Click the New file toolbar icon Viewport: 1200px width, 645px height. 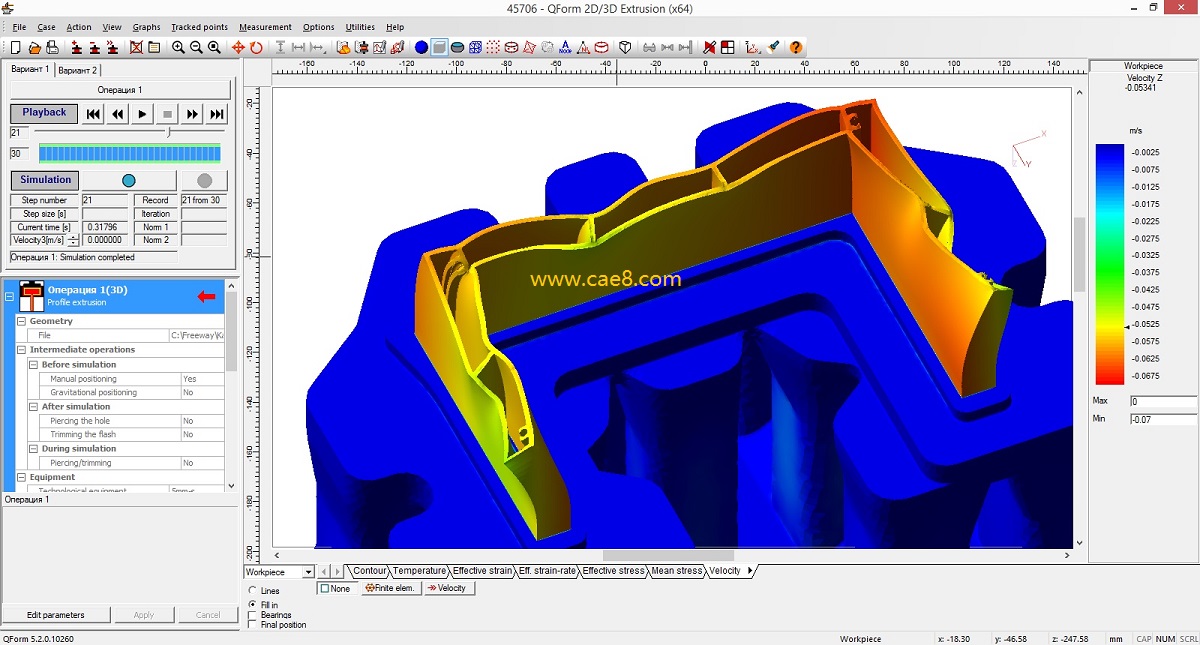(16, 47)
